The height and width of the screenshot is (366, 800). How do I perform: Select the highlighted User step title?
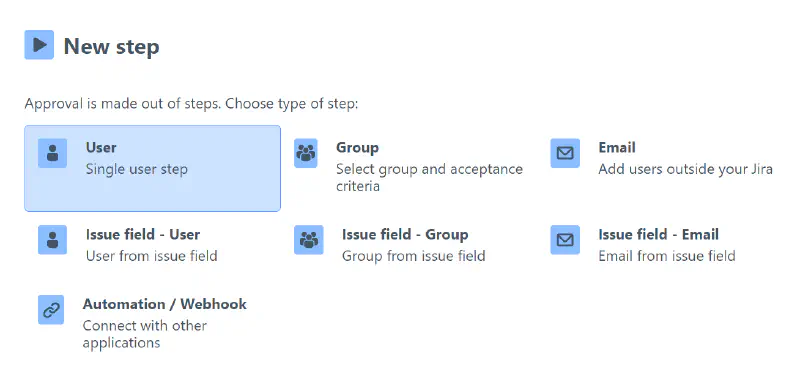click(x=101, y=148)
